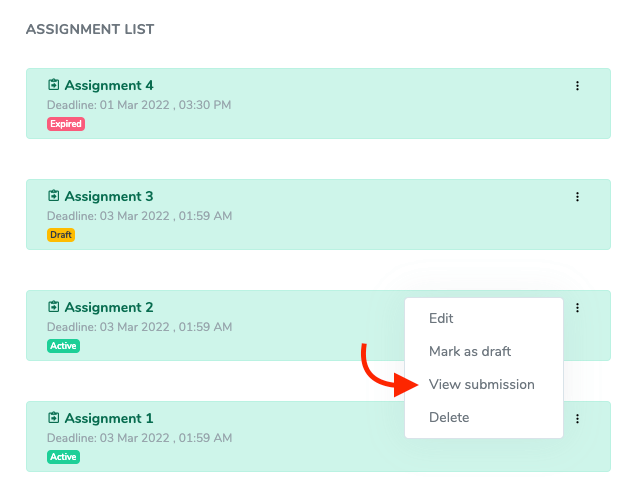Click the Active badge under Assignment 1
Screen dimensions: 635x495
[x=63, y=457]
